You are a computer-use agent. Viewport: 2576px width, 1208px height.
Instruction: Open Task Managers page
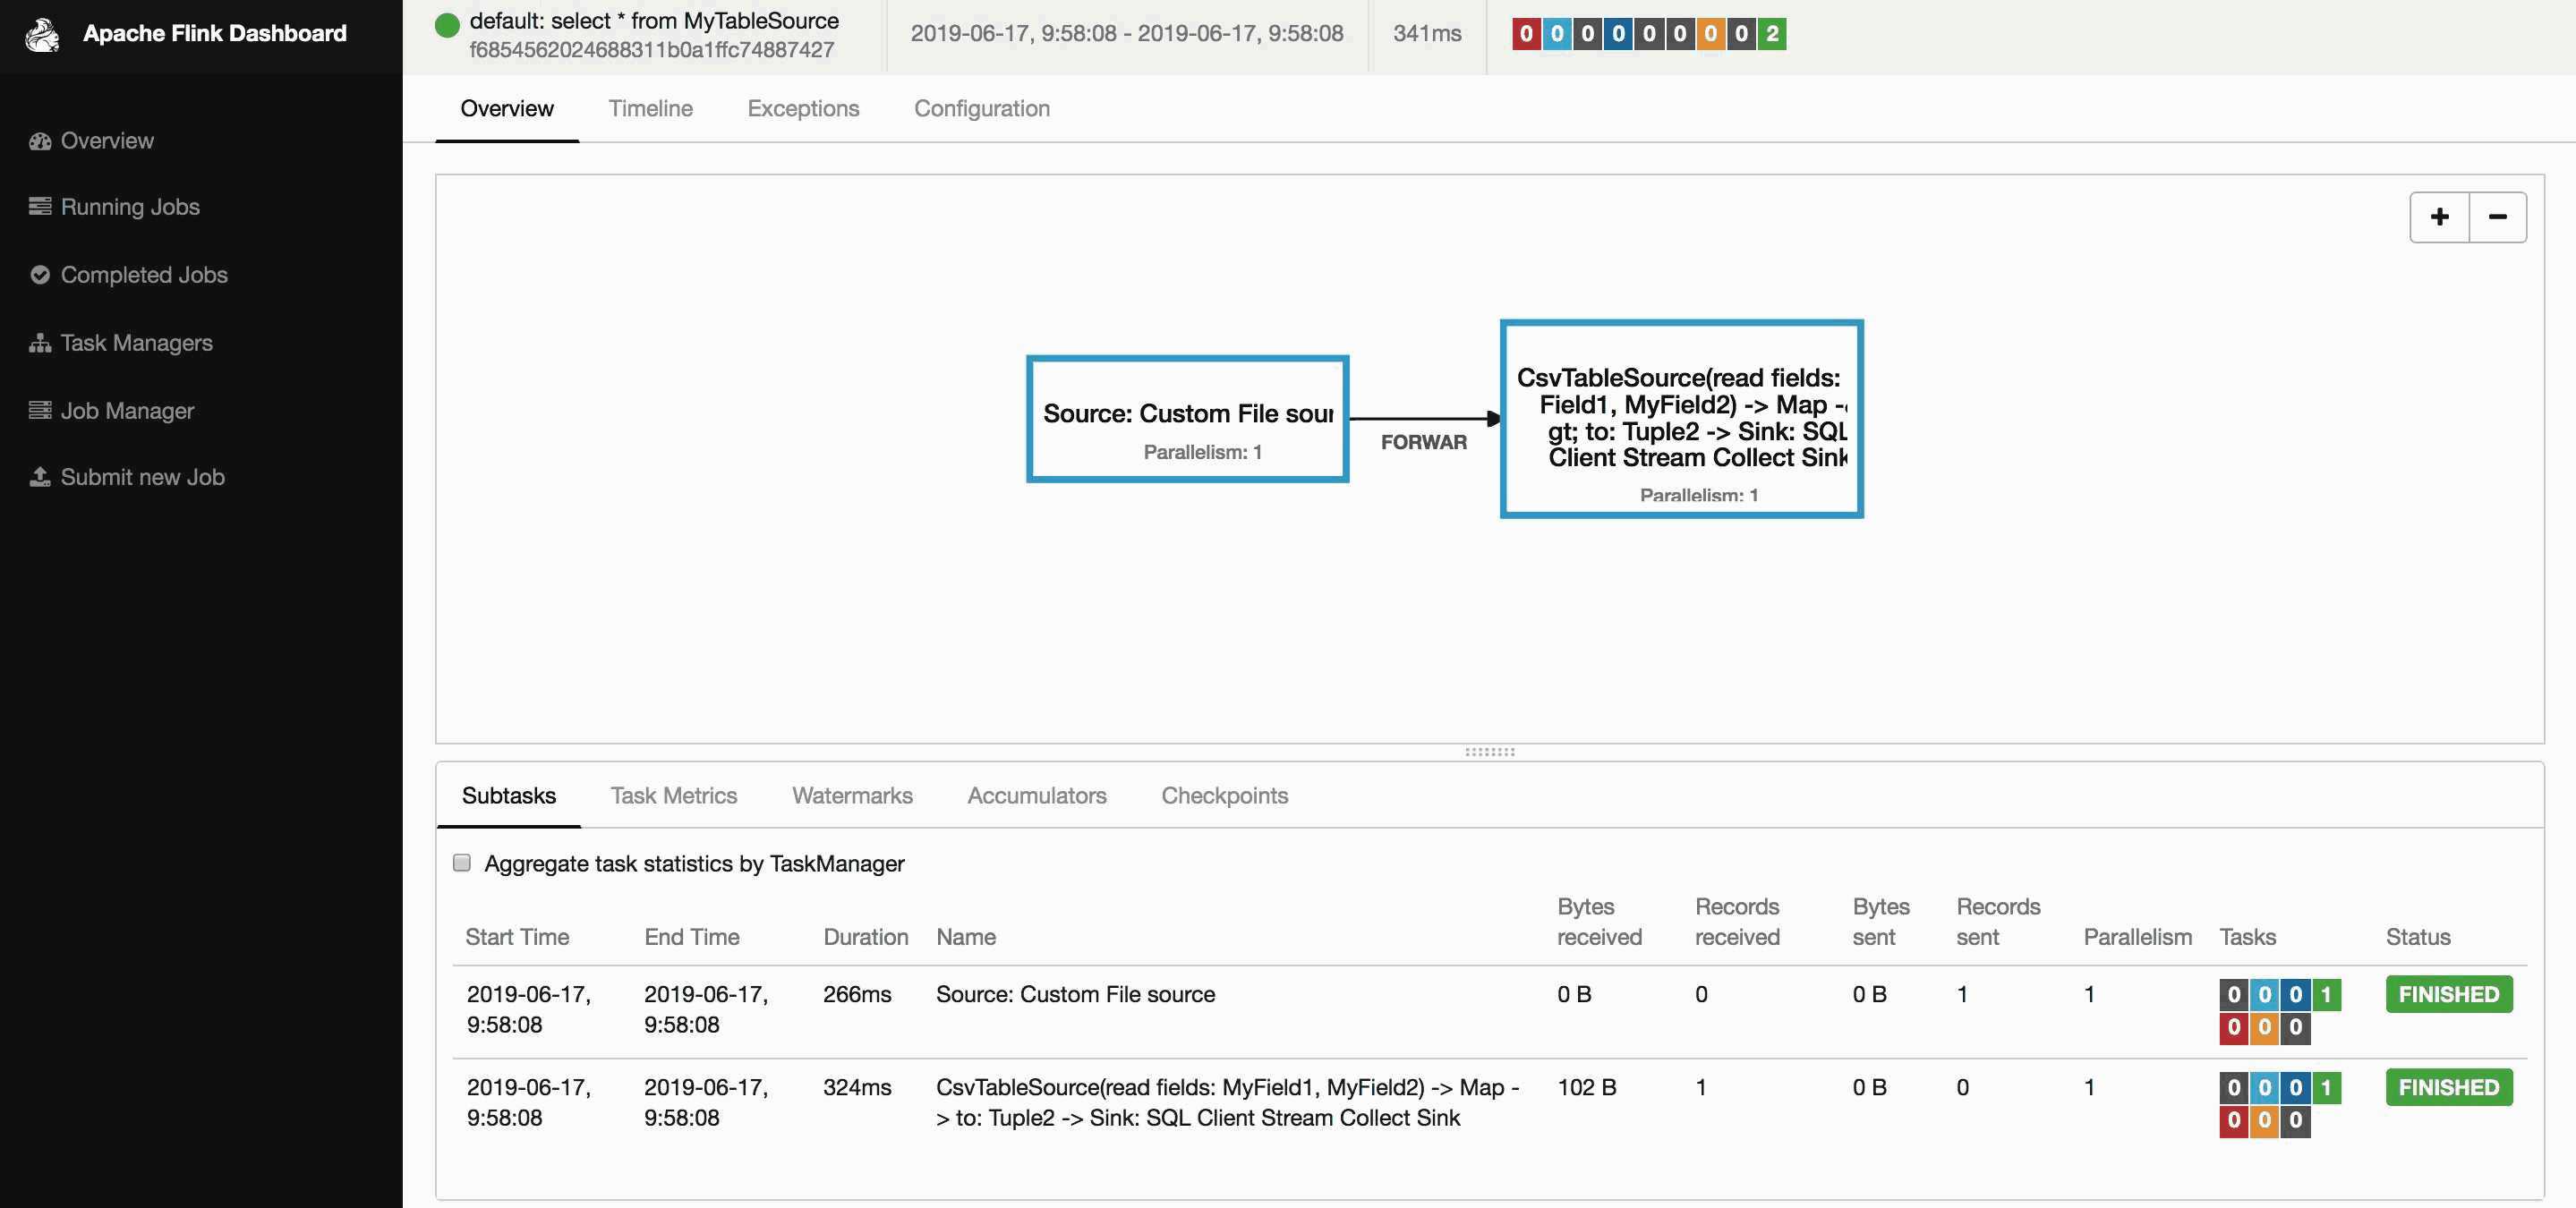tap(136, 343)
